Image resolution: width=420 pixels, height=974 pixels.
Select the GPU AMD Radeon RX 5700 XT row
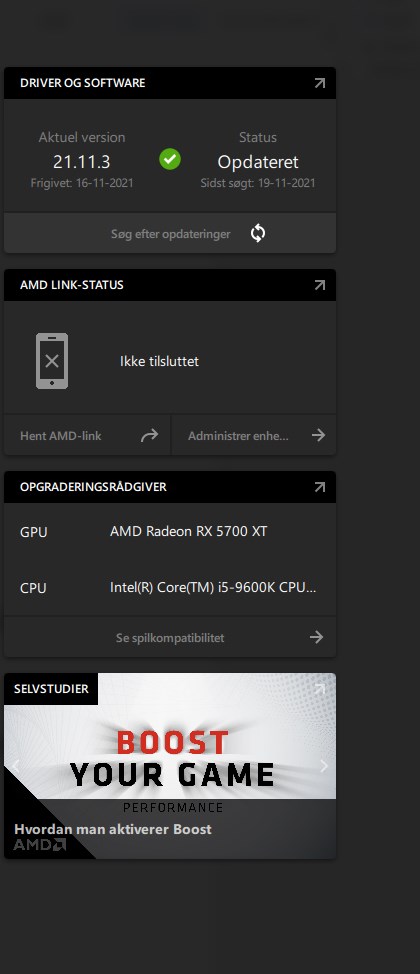(170, 532)
